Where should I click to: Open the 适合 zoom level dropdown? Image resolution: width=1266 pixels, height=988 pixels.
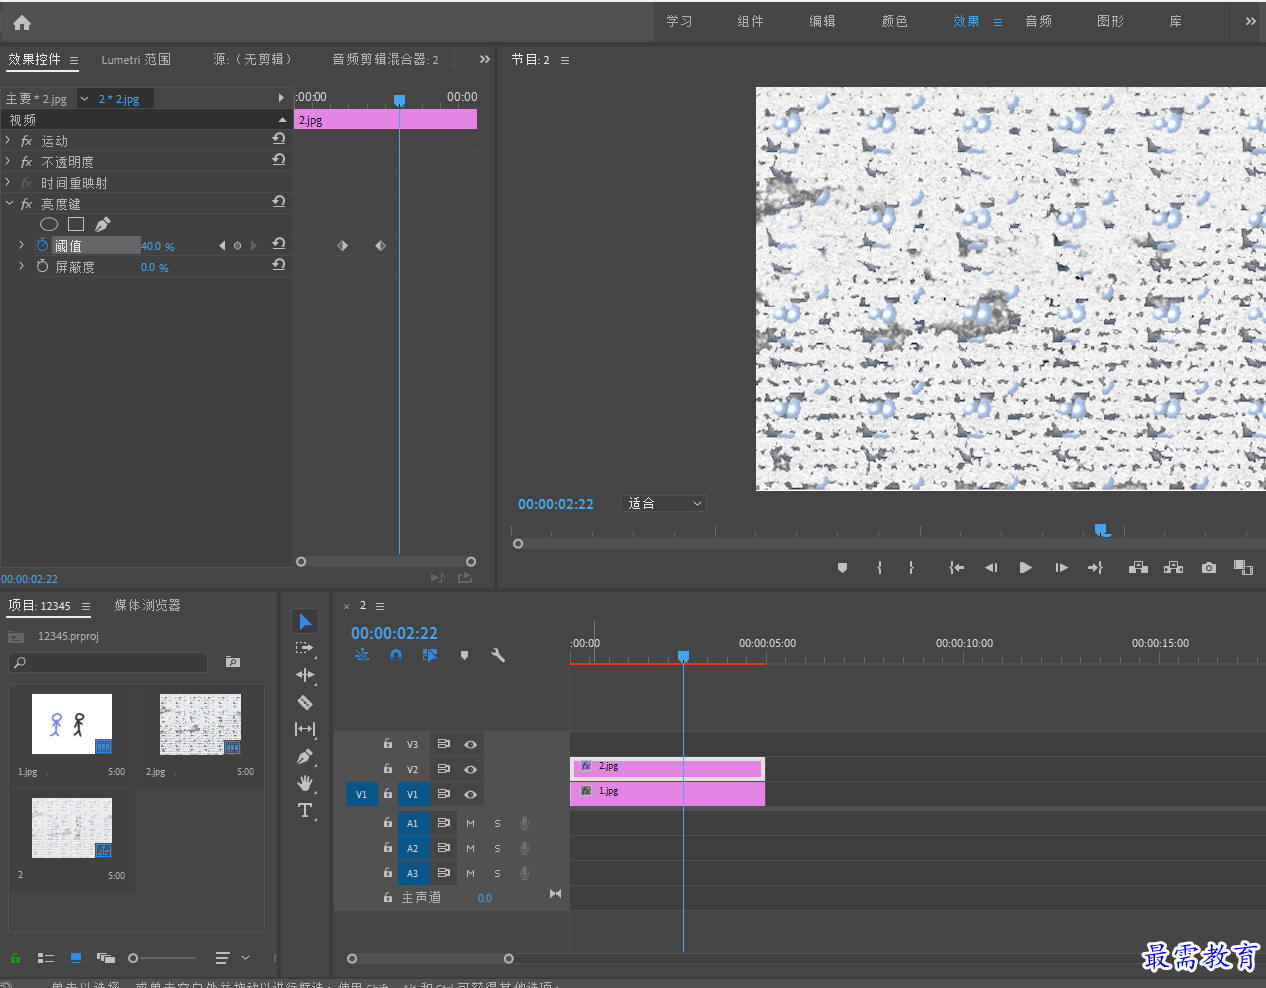pyautogui.click(x=664, y=503)
